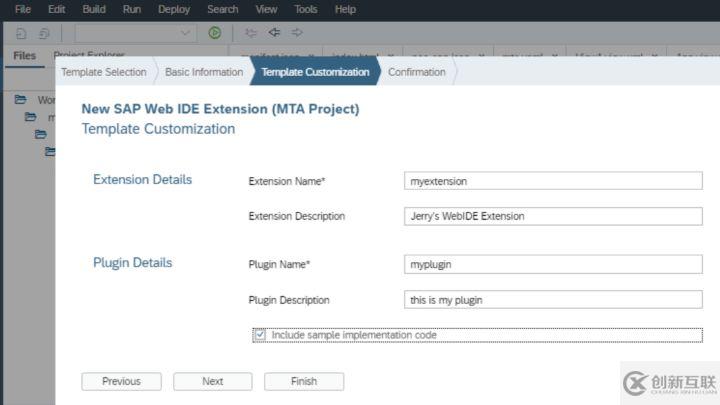
Task: Go to the Template Selection wizard step
Action: [x=103, y=72]
